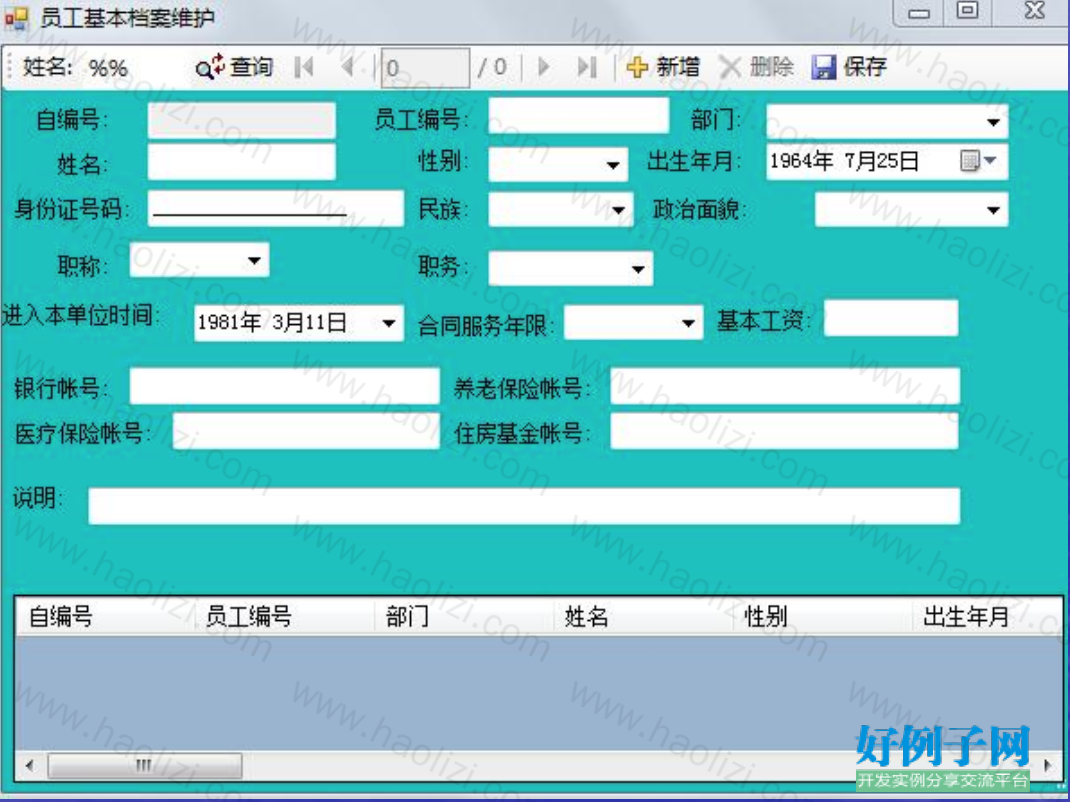Focus the 银行帐号 text field
This screenshot has width=1070, height=802.
point(285,386)
